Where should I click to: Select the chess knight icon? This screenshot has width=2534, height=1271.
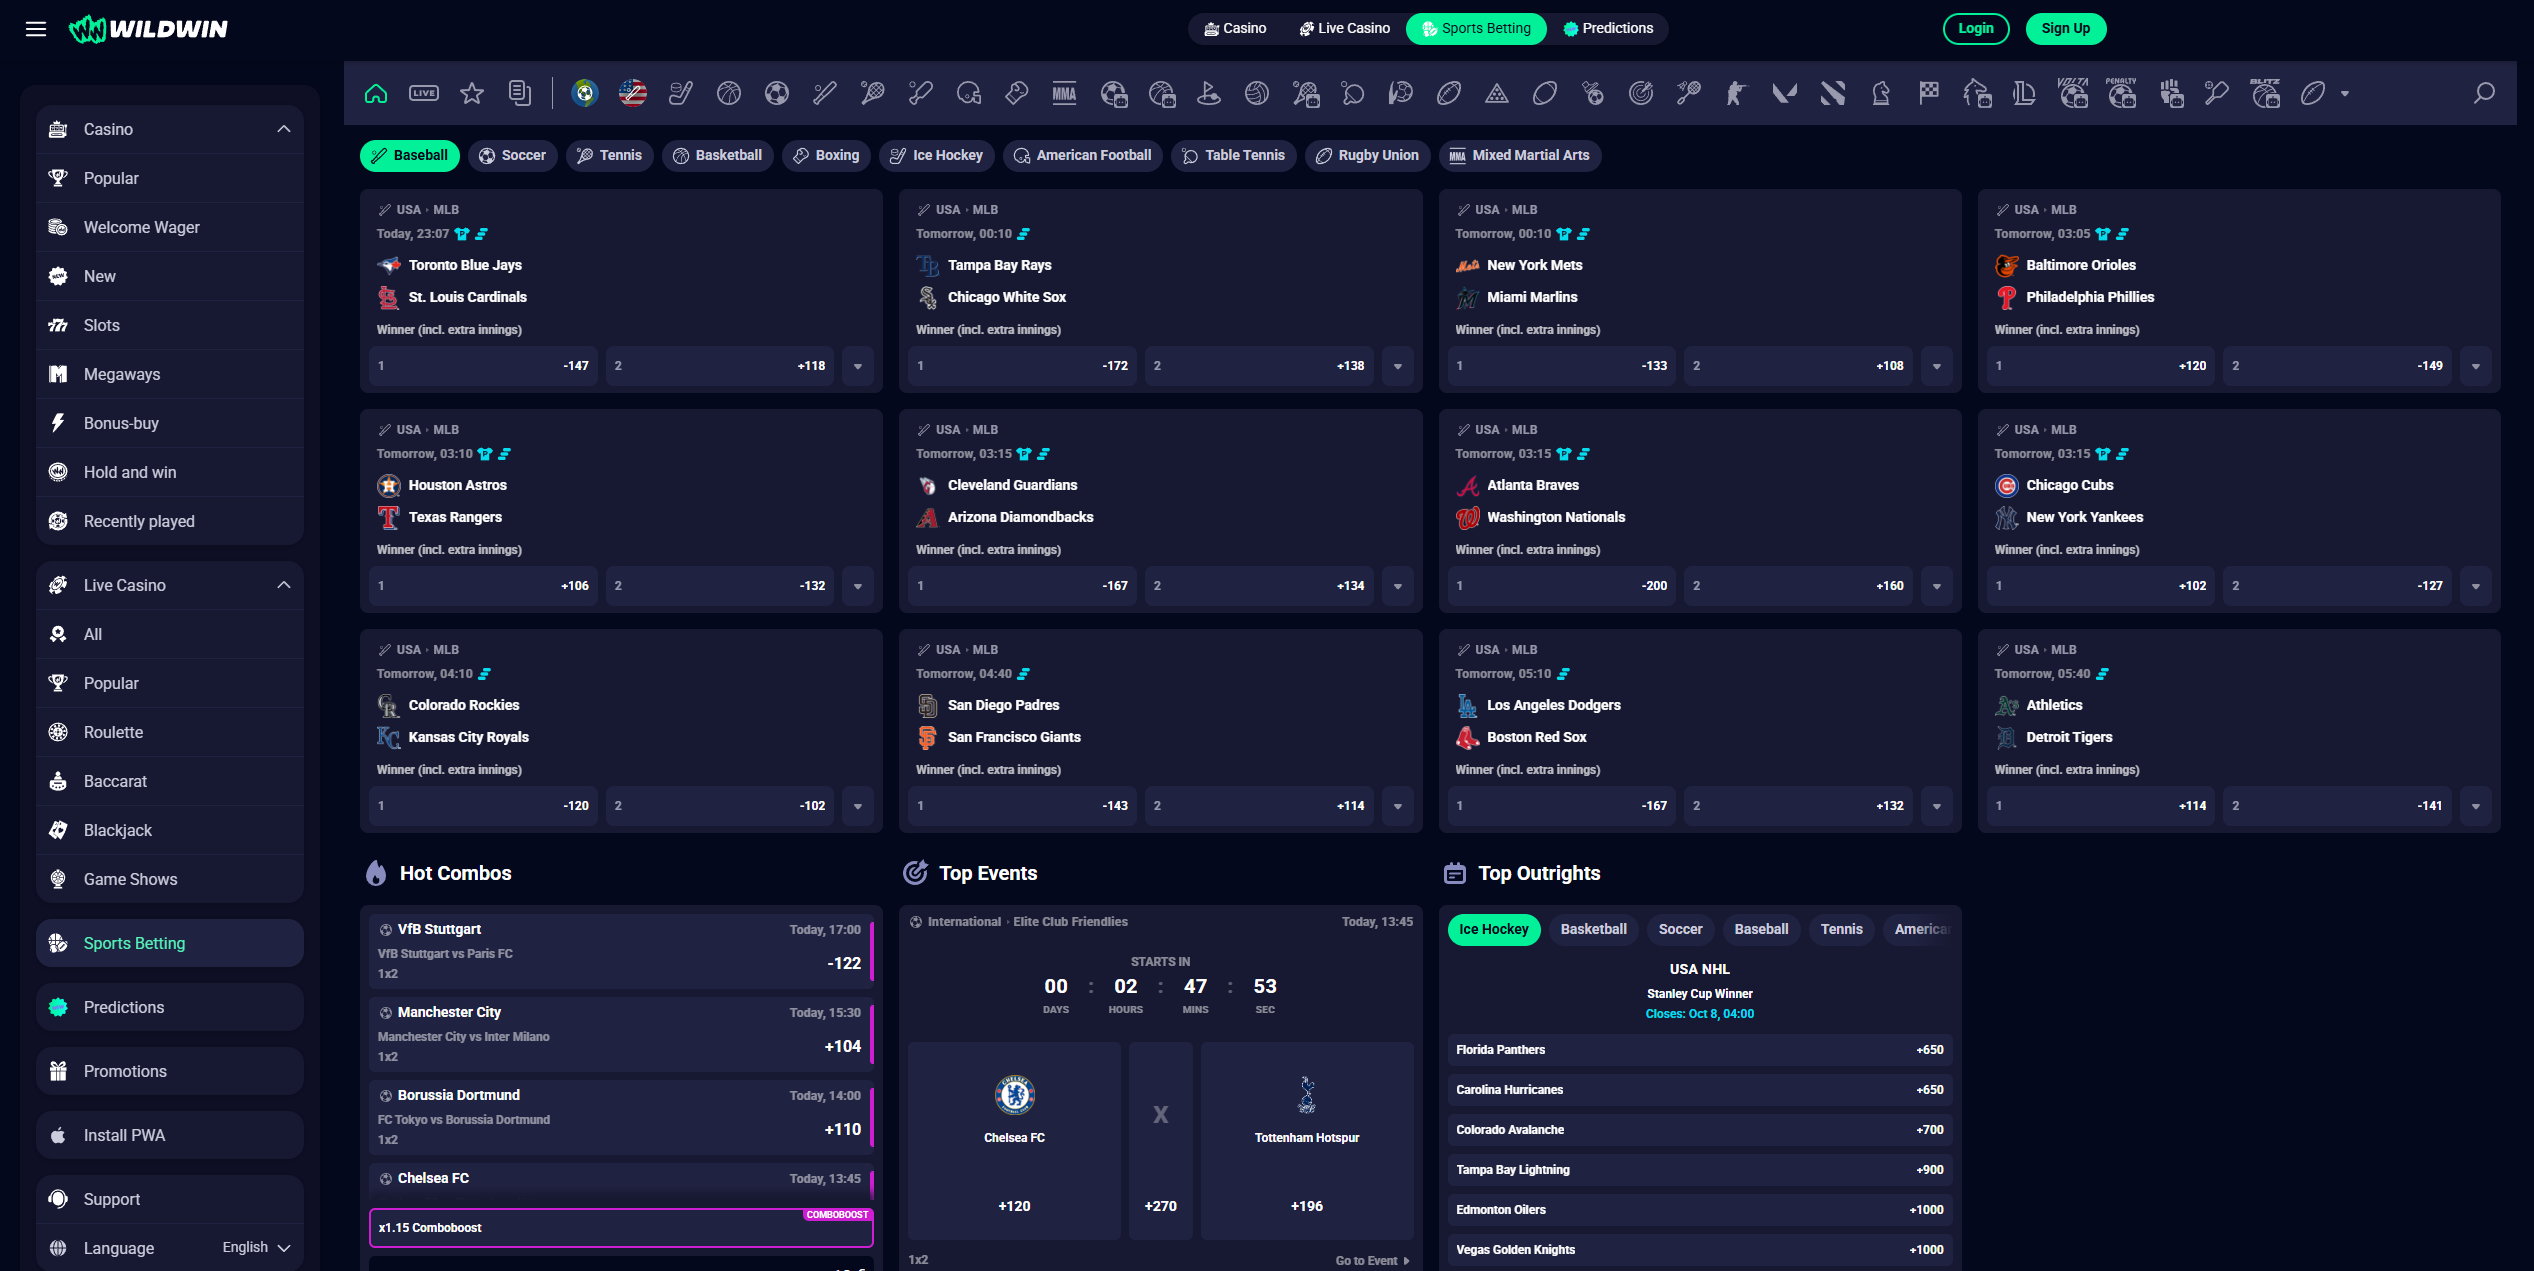(1881, 94)
